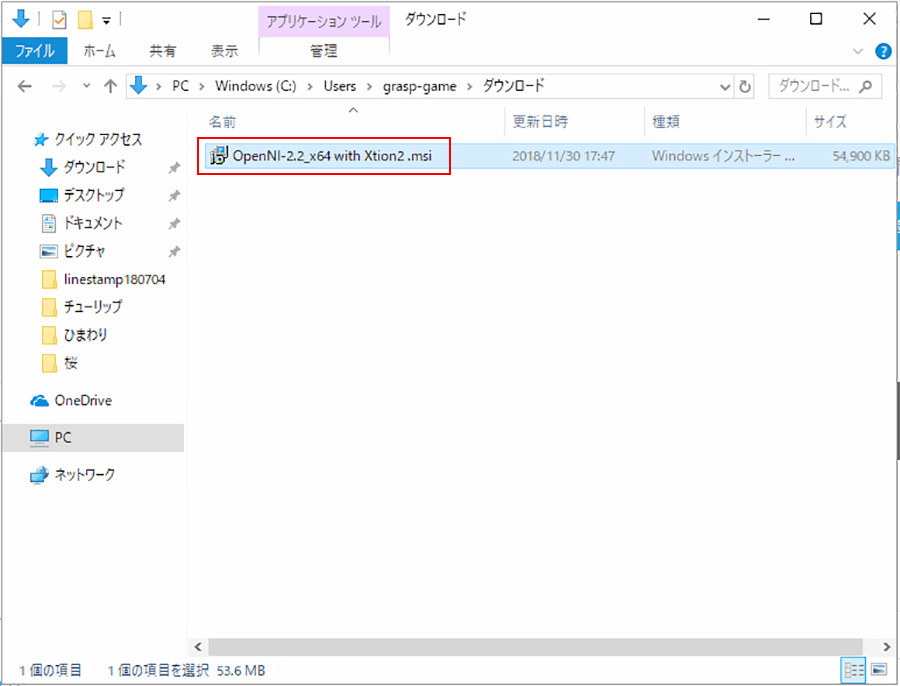Click the 54,900 KB size cell
The height and width of the screenshot is (686, 900).
[861, 156]
